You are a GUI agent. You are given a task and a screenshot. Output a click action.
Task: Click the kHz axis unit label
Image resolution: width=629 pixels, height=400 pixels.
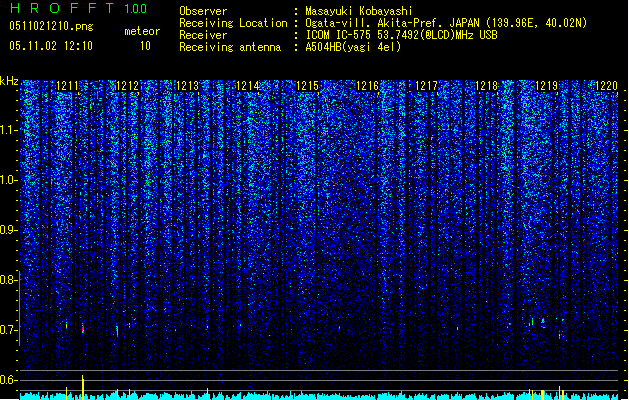click(x=9, y=81)
